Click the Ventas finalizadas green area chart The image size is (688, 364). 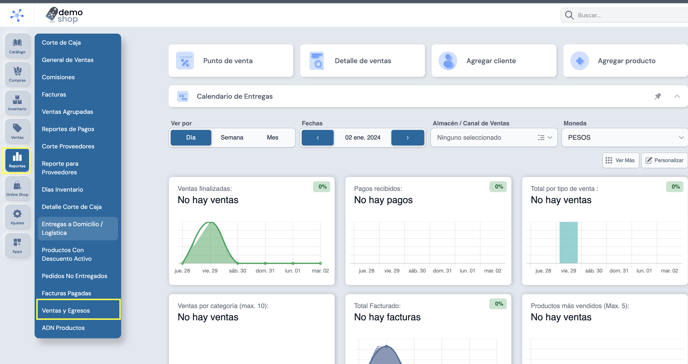click(x=210, y=243)
